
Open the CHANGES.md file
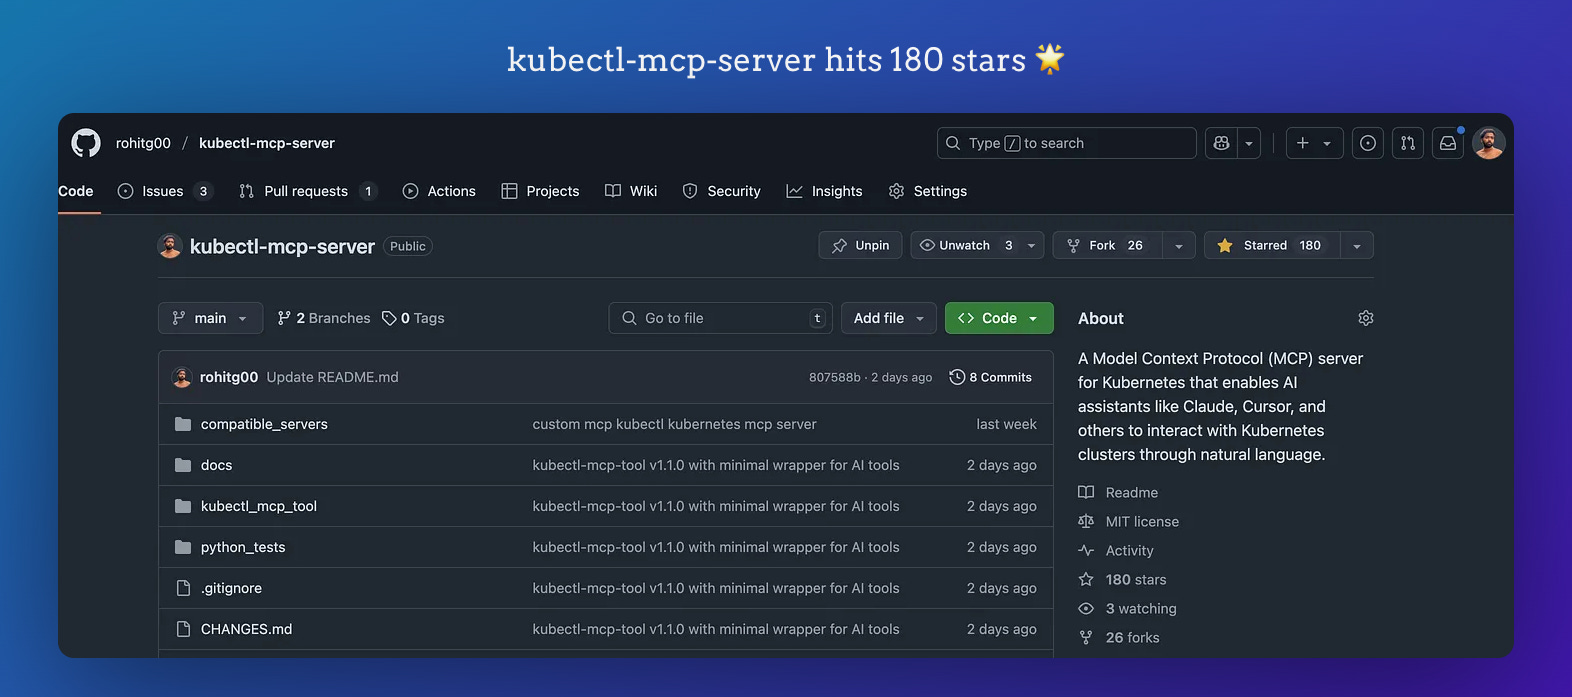pos(246,629)
